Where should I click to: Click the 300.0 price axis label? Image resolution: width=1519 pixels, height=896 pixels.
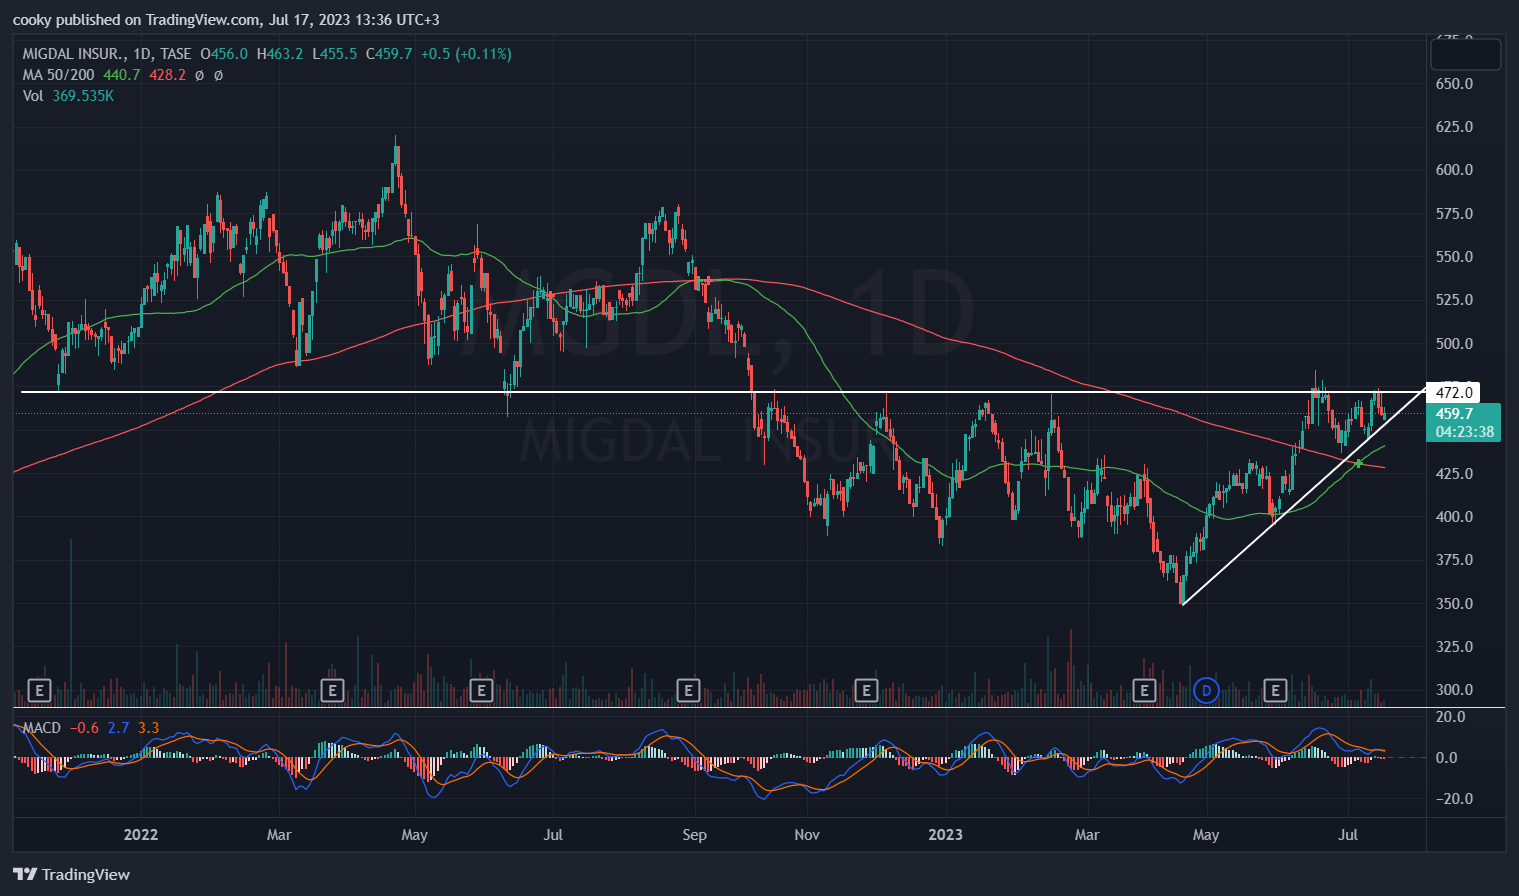click(1455, 690)
